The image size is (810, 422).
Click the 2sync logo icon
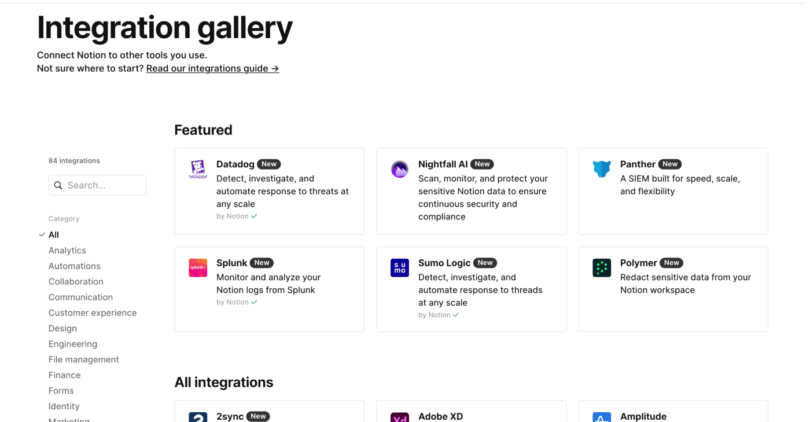(198, 417)
